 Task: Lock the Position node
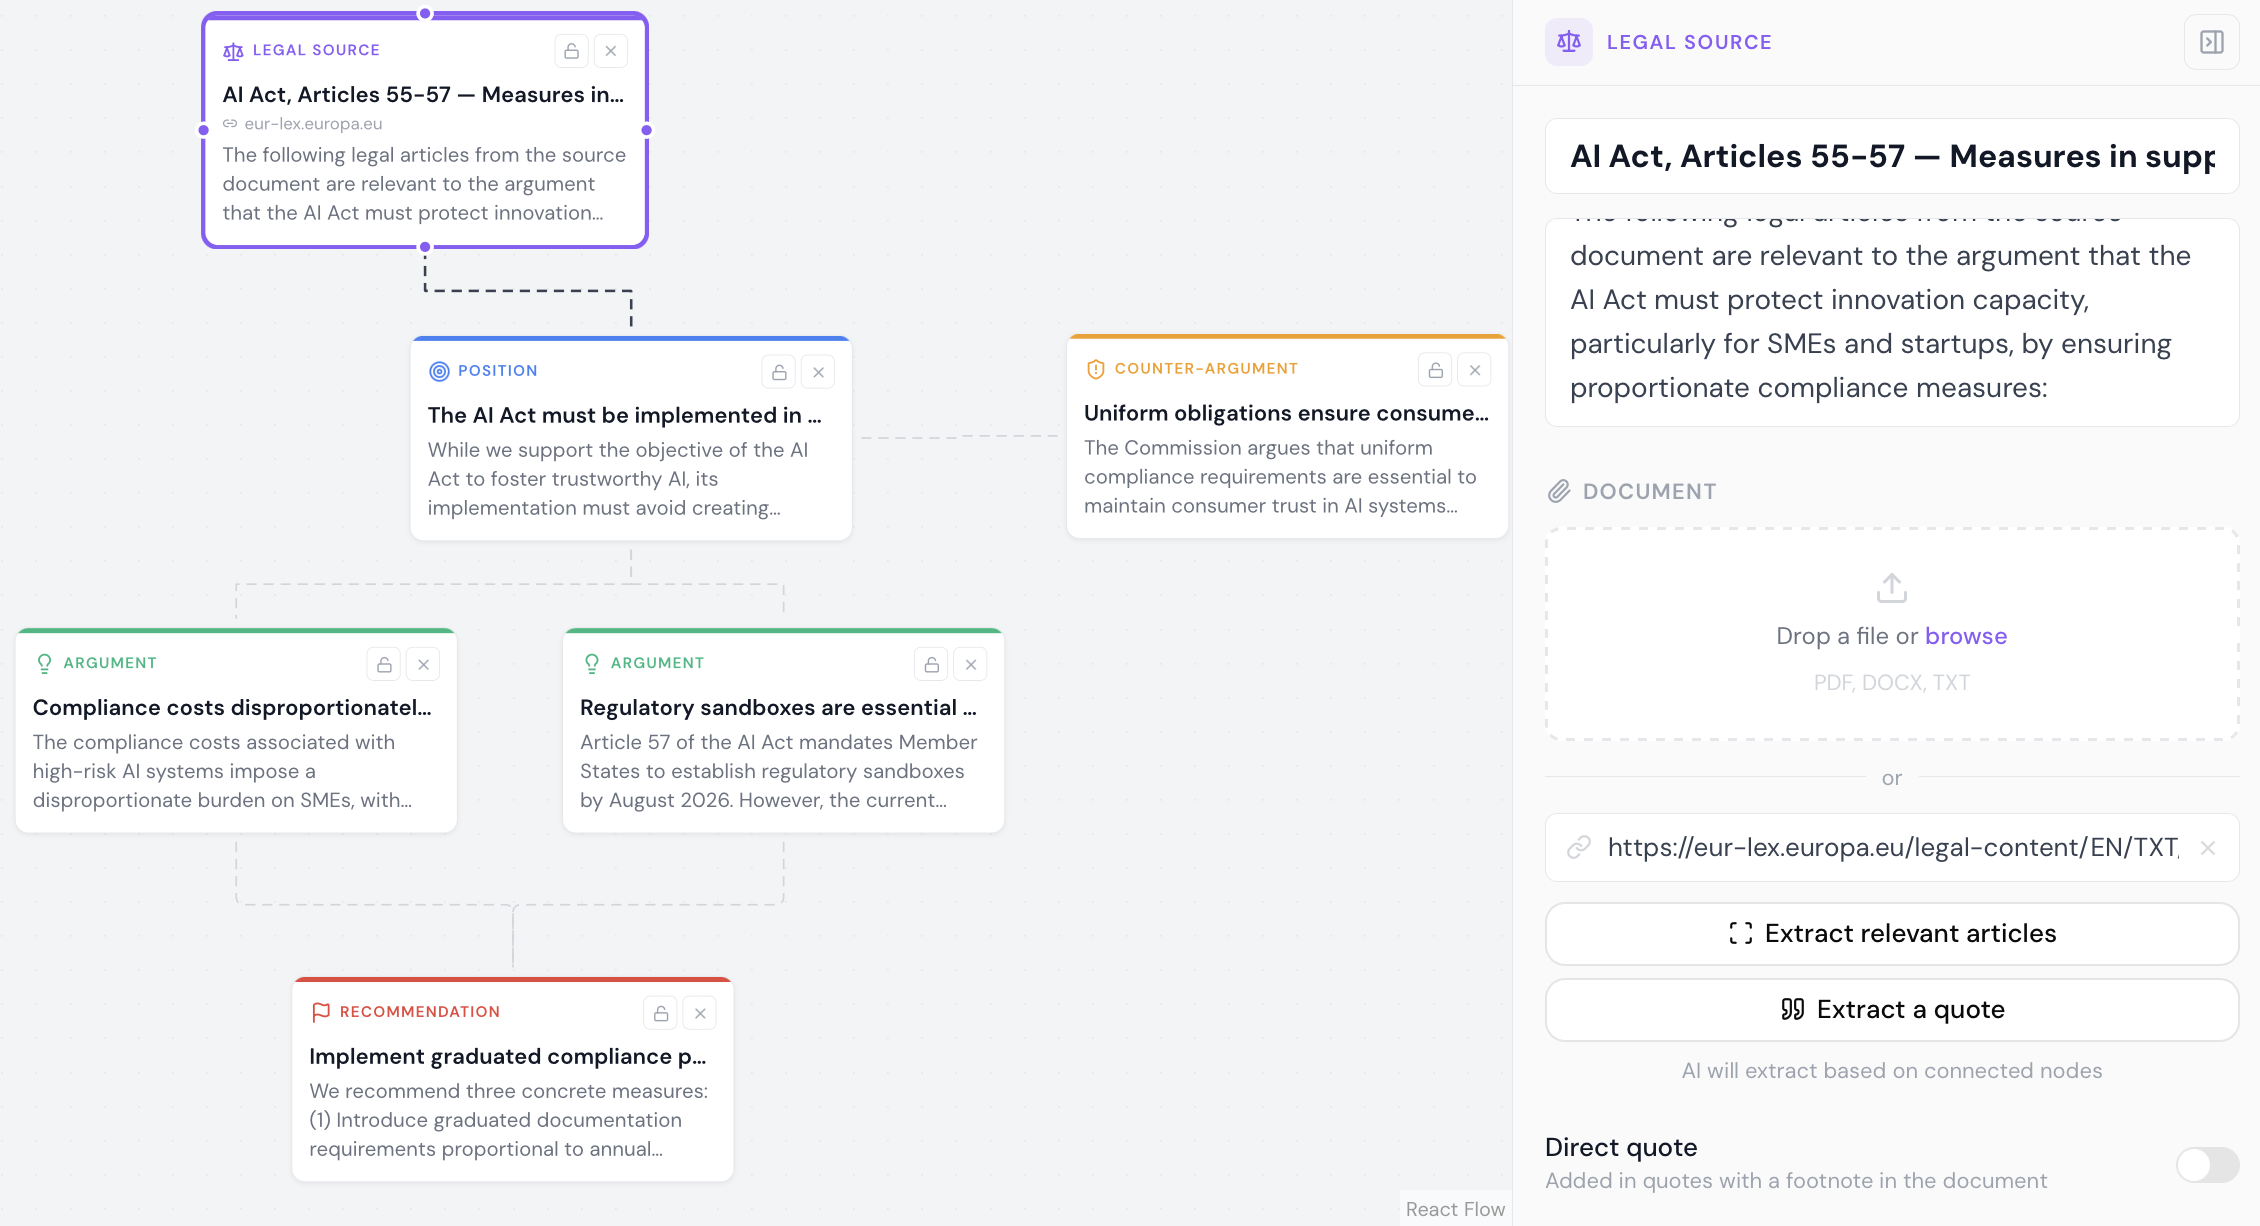pyautogui.click(x=779, y=372)
